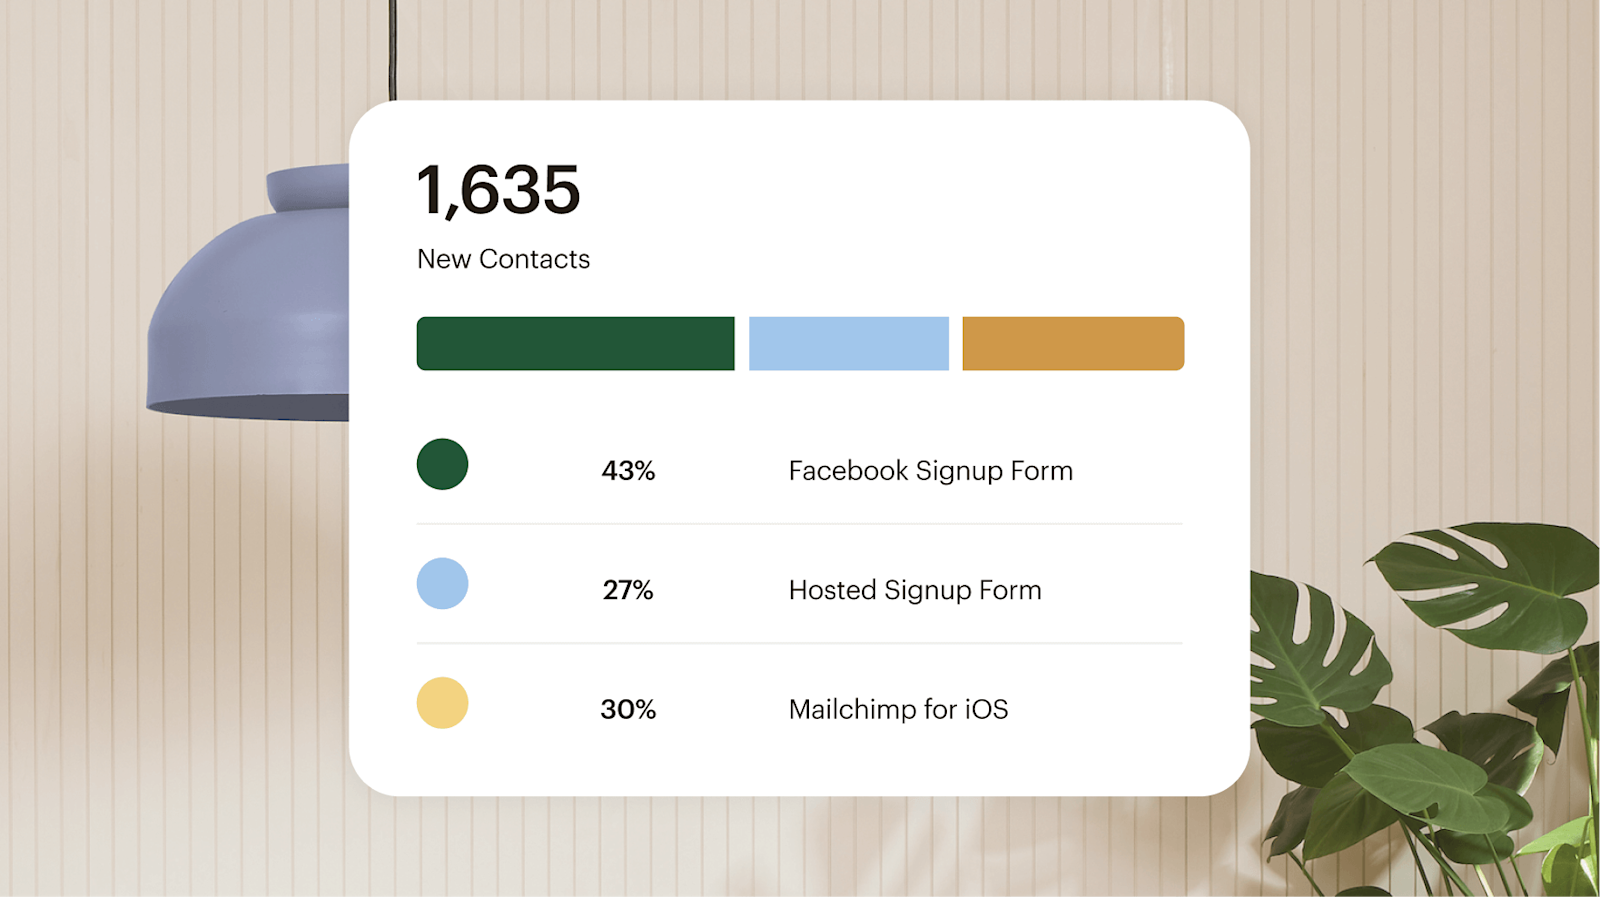Click the 43% percentage value
This screenshot has height=897, width=1600.
(x=628, y=471)
